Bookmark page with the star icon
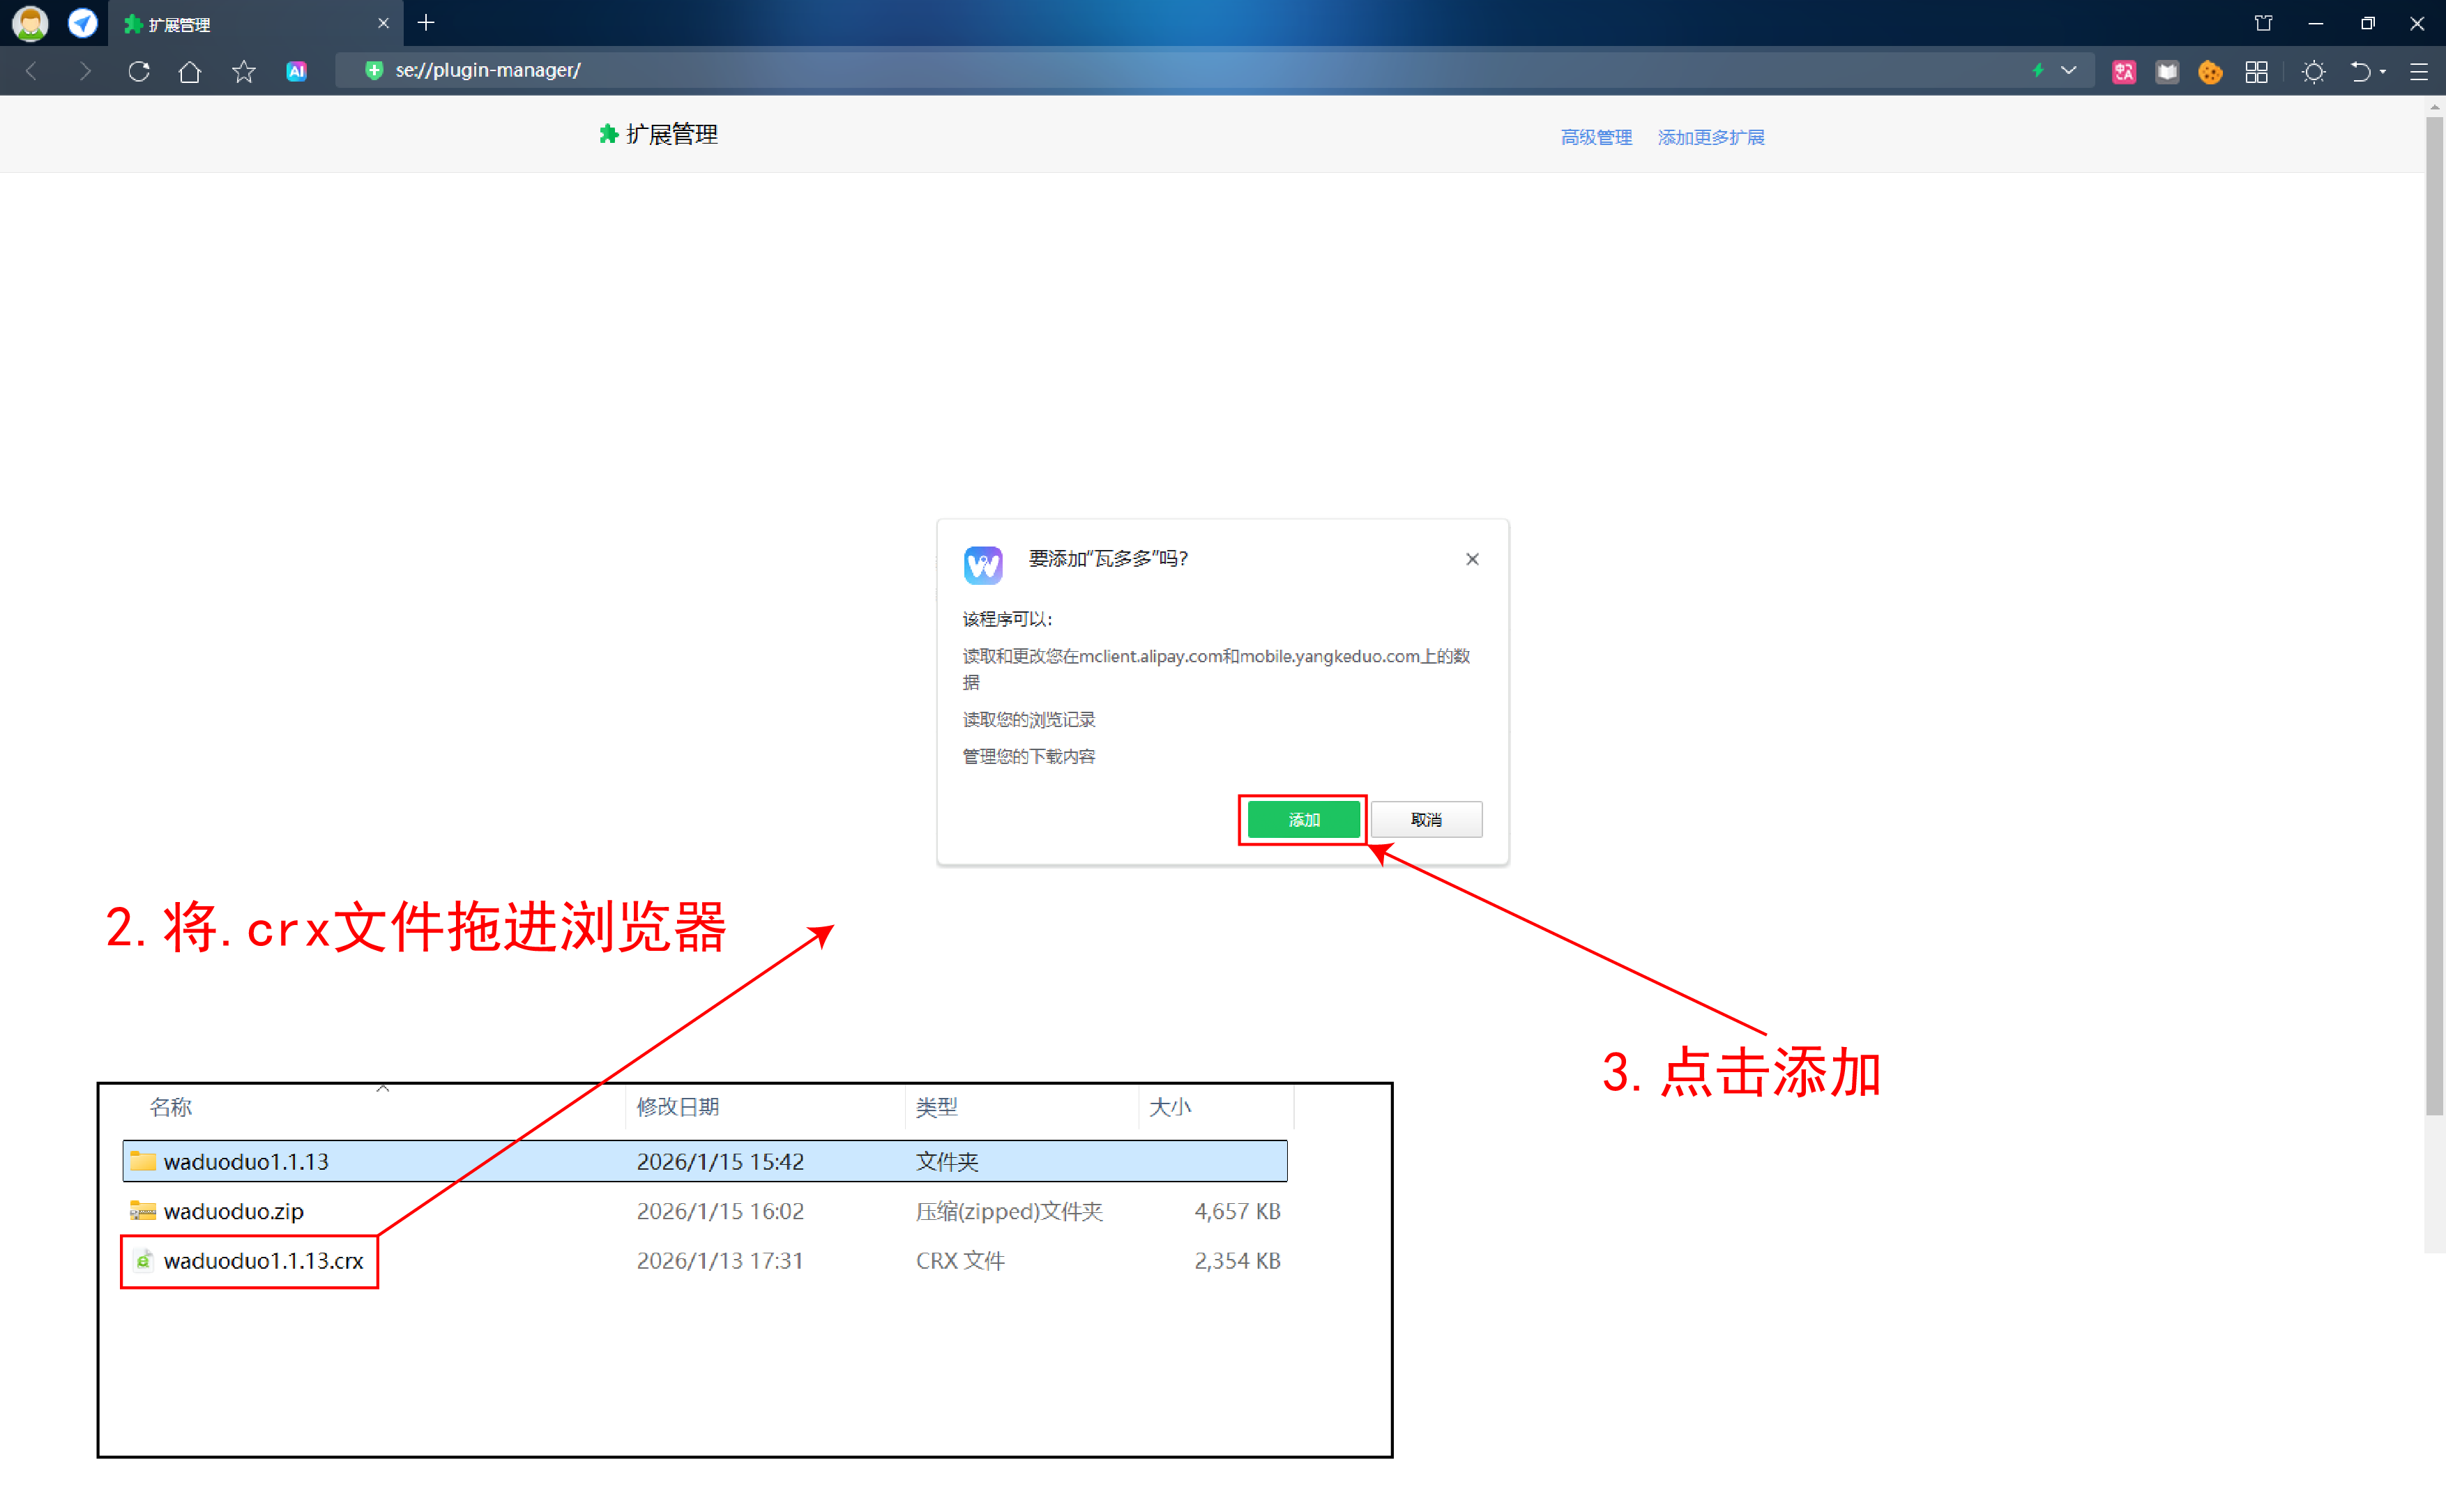This screenshot has height=1512, width=2446. click(243, 71)
